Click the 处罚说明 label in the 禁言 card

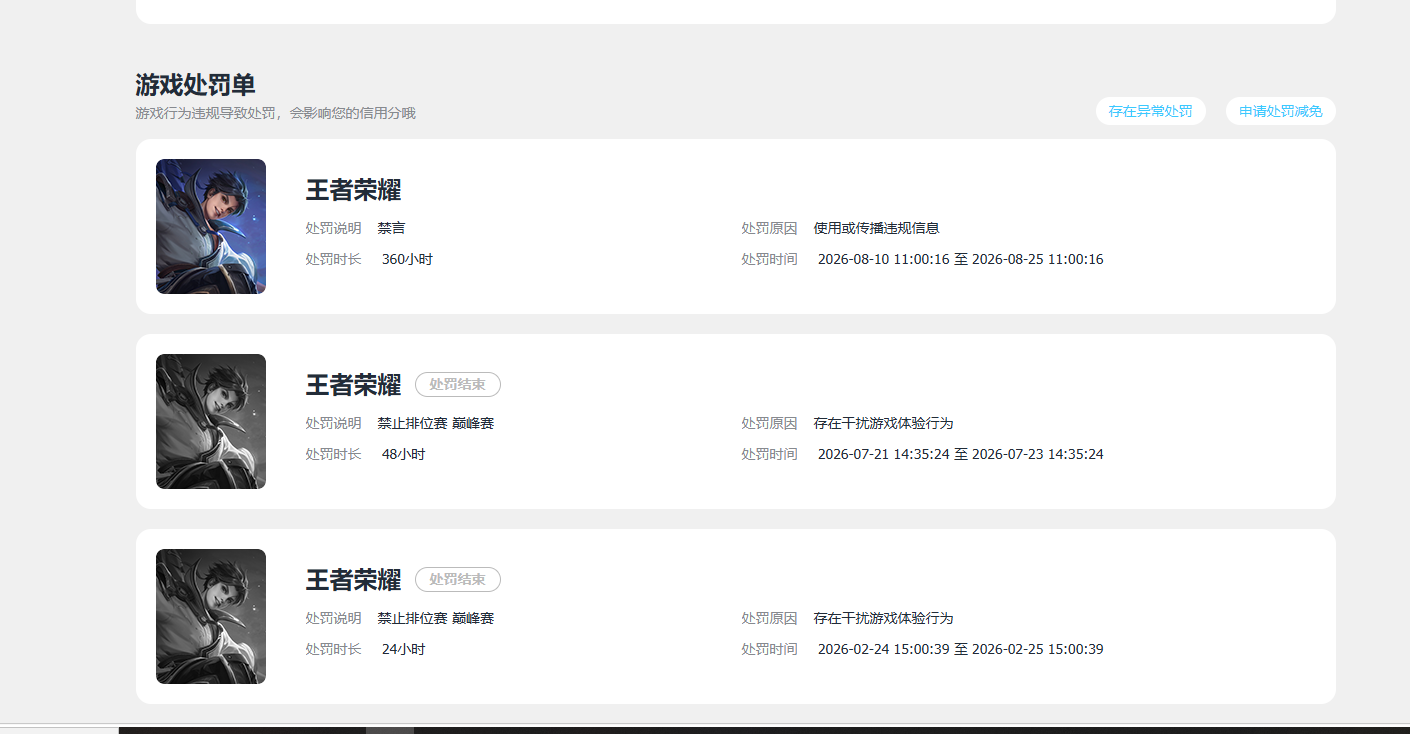(333, 228)
